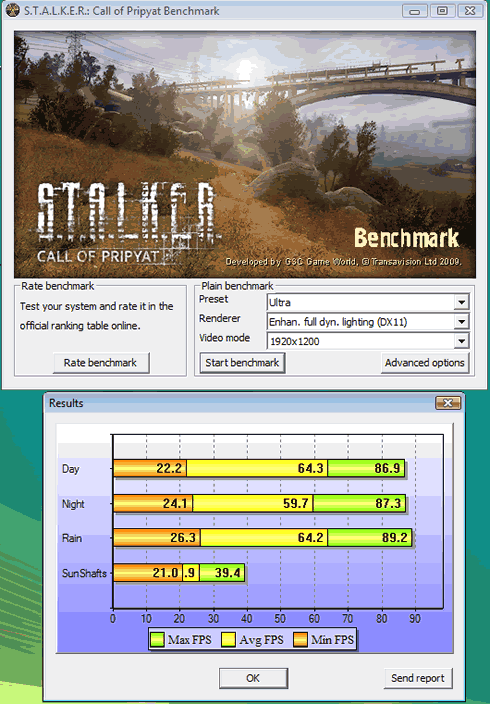Click the Rate benchmark button

click(x=101, y=362)
